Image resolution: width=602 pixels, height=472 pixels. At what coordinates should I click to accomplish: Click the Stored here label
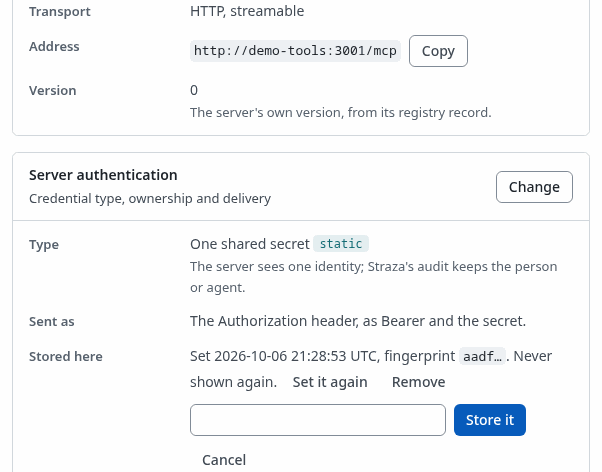(66, 356)
